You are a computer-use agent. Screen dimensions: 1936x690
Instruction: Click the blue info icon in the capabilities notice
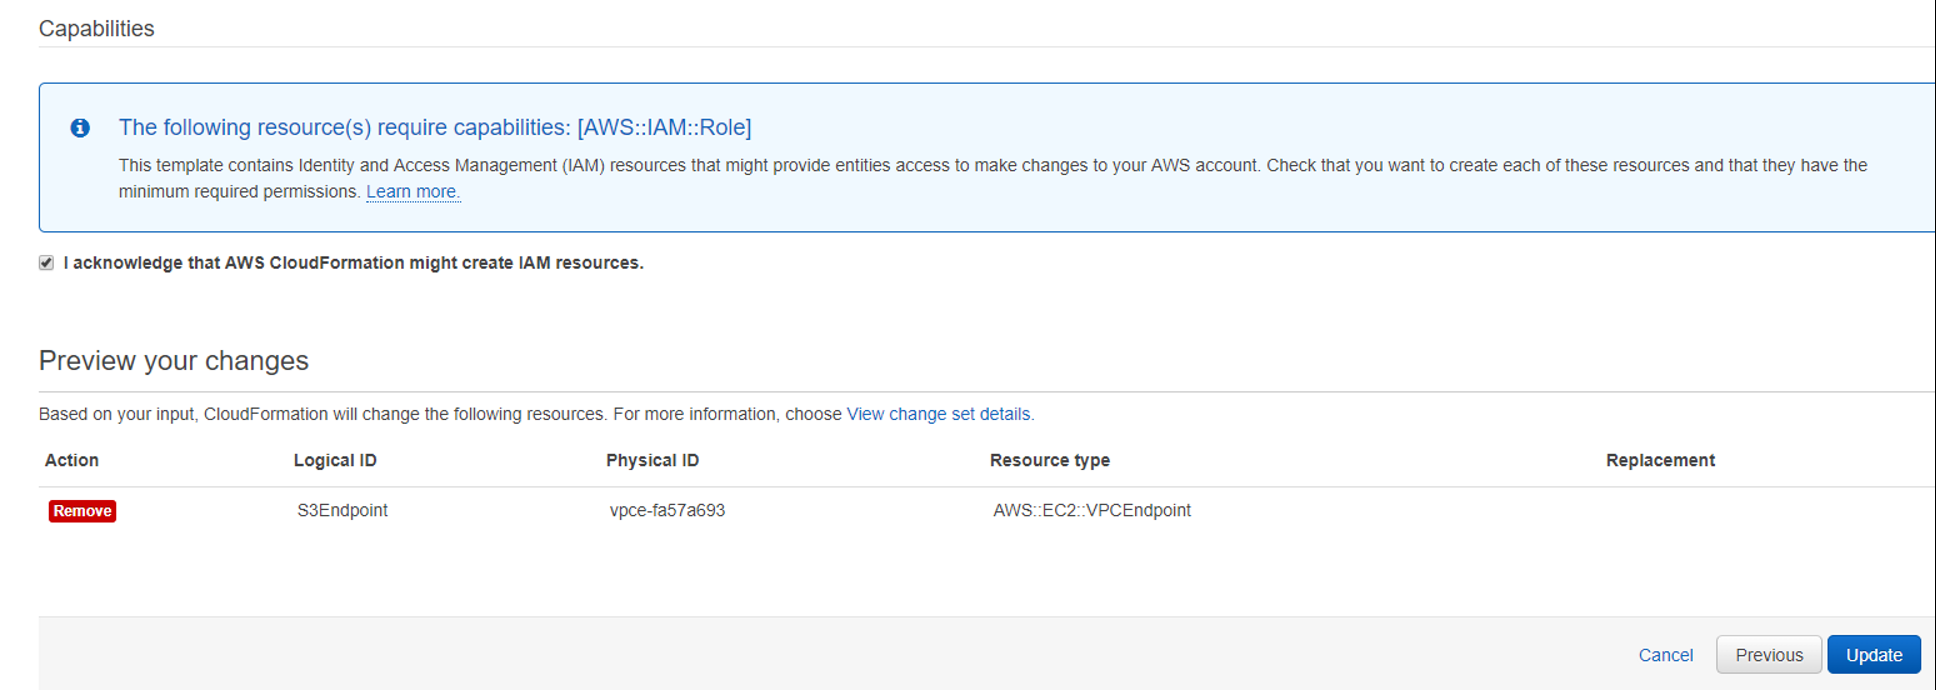tap(80, 128)
